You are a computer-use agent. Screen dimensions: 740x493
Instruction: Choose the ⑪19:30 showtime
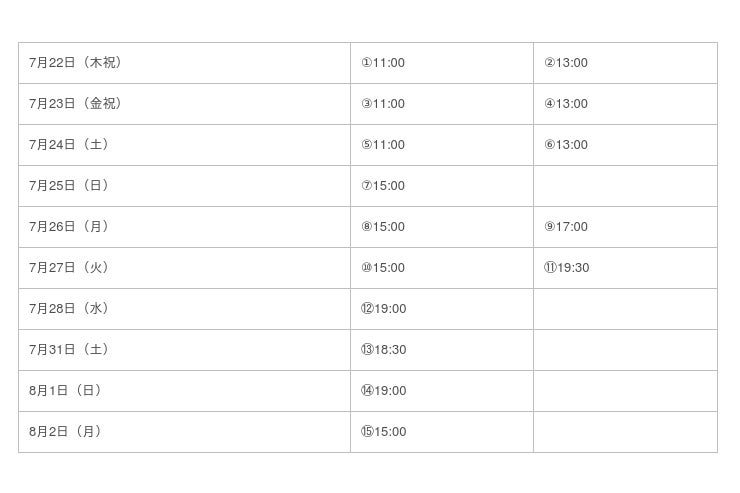click(567, 268)
